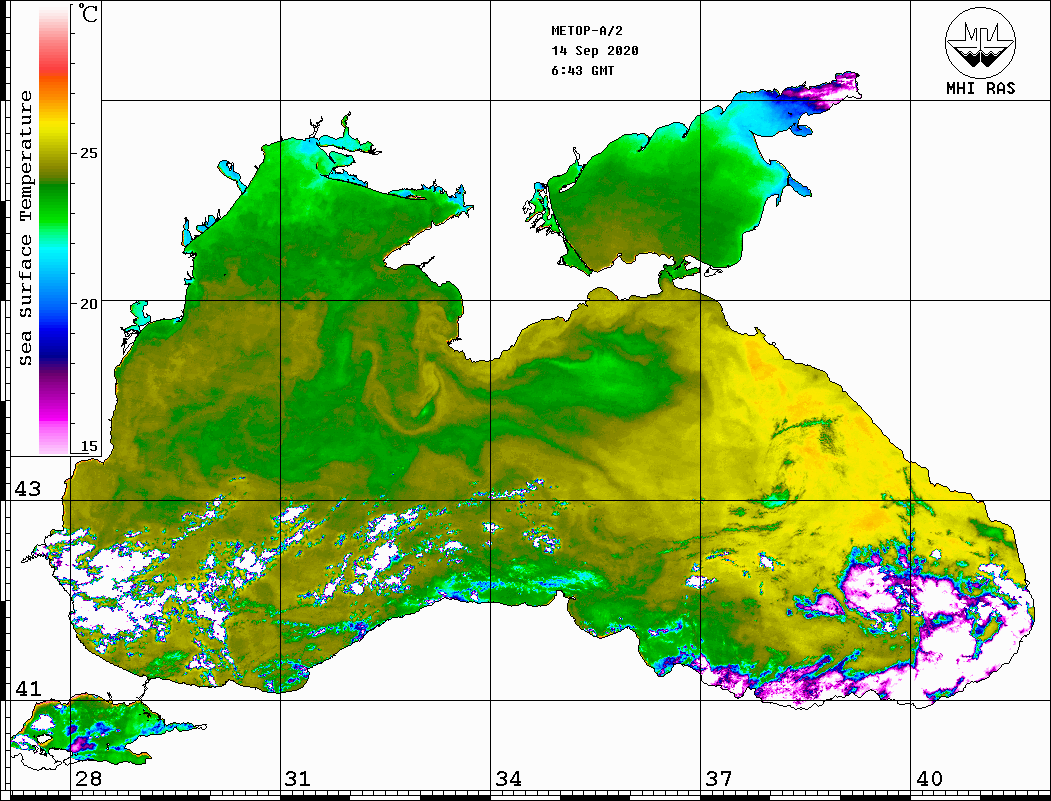Click the 25 value on temperature scale

tap(88, 153)
